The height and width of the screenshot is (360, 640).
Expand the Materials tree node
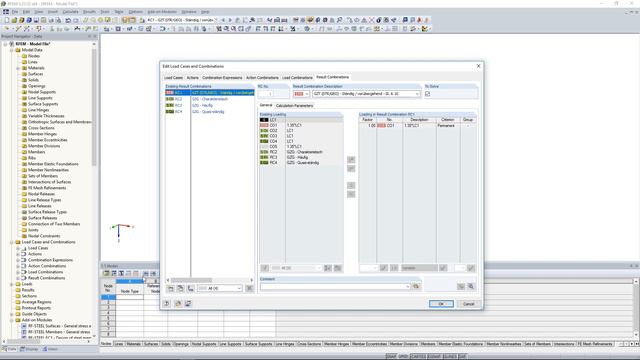18,68
